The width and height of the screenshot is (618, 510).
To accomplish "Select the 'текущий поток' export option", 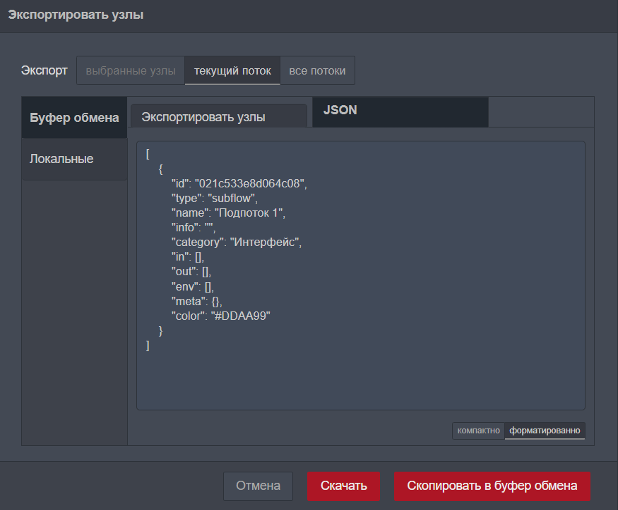I will [x=232, y=71].
